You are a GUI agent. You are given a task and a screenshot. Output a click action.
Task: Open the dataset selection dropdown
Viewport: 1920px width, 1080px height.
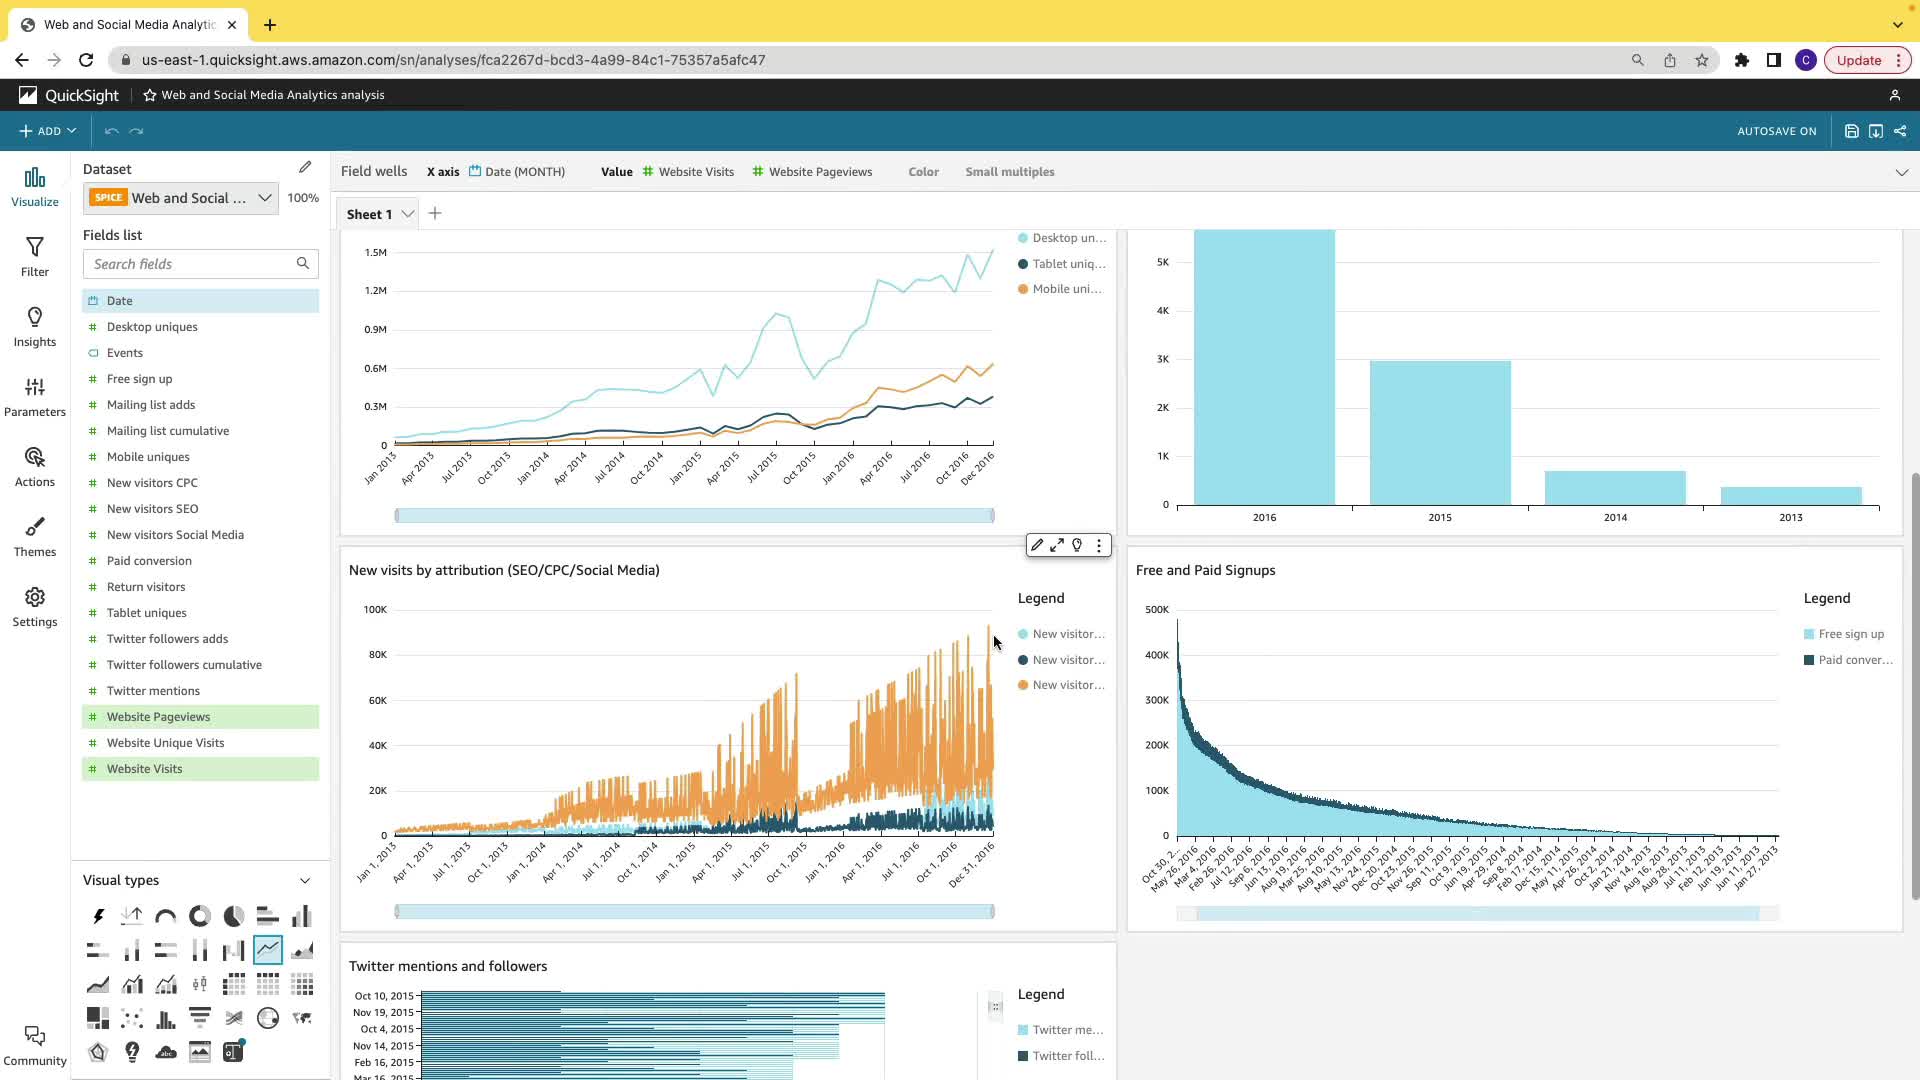264,198
